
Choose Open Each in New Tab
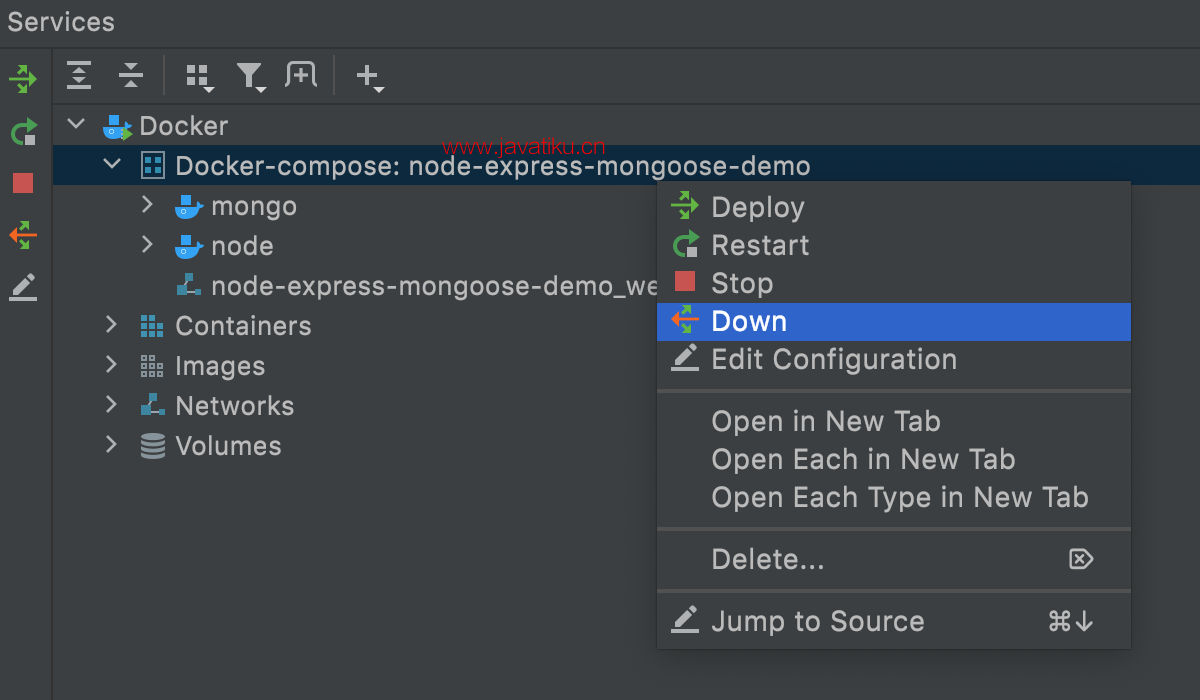[893, 459]
